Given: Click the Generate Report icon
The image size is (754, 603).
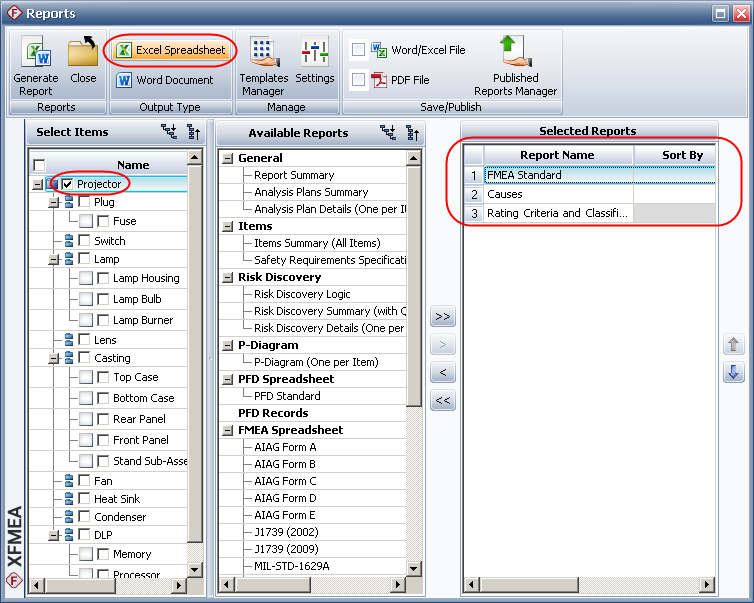Looking at the screenshot, I should (x=35, y=54).
